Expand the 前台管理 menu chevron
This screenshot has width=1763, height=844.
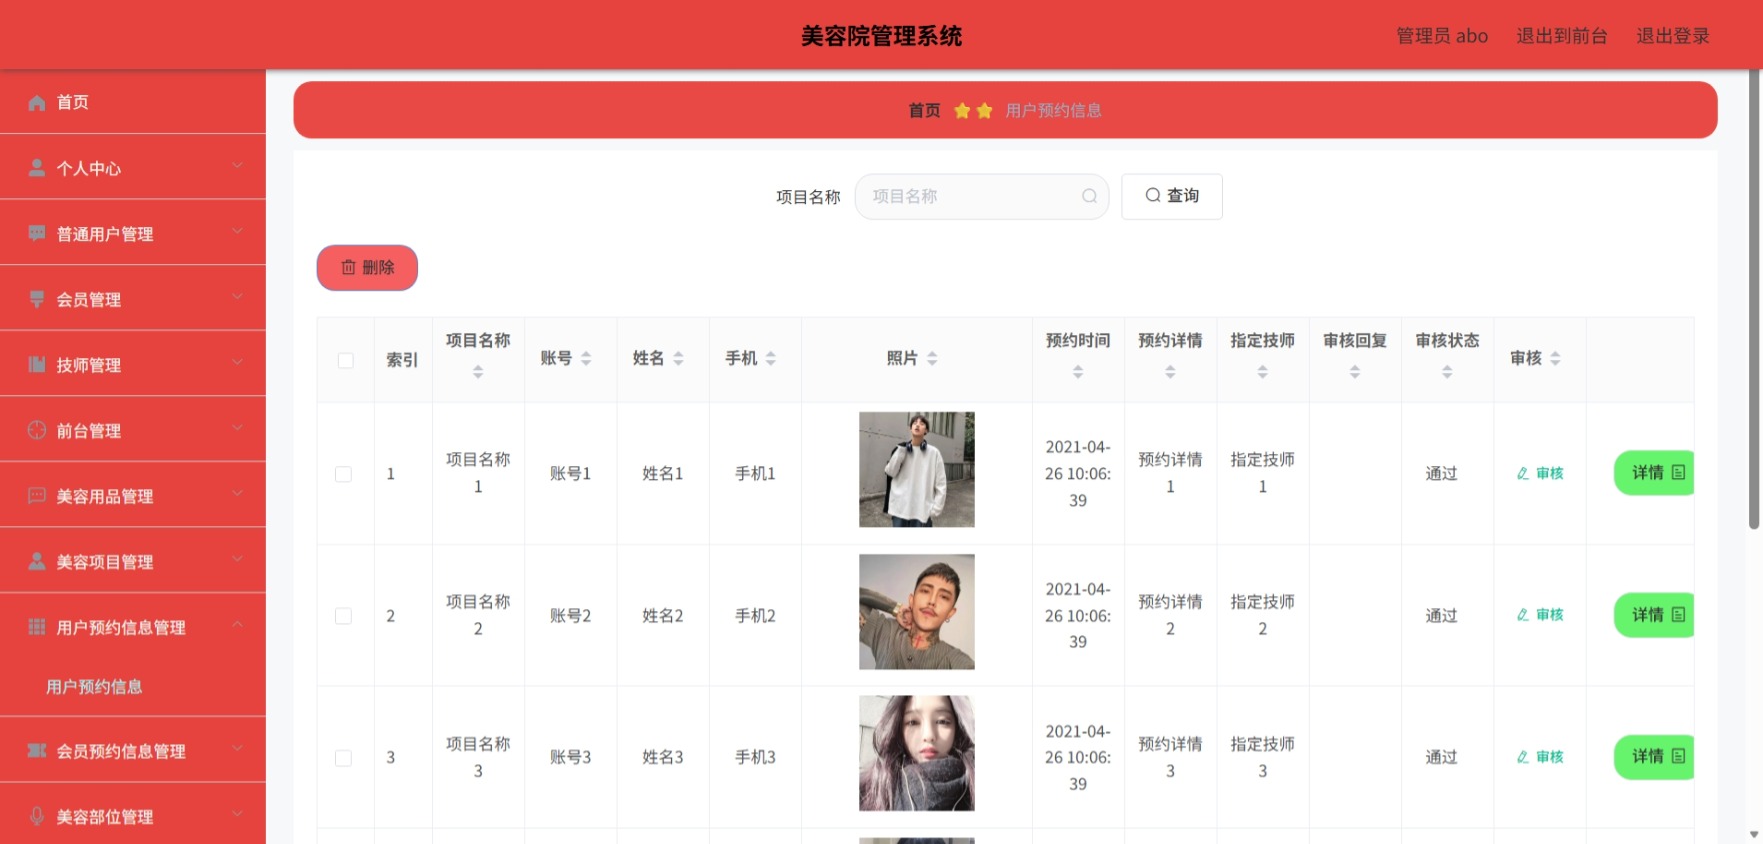(237, 428)
